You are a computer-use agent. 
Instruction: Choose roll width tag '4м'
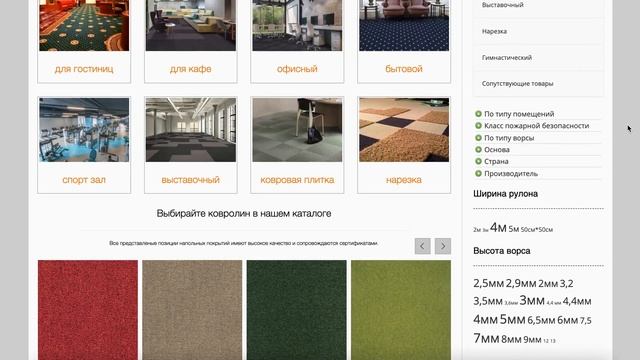click(x=498, y=228)
